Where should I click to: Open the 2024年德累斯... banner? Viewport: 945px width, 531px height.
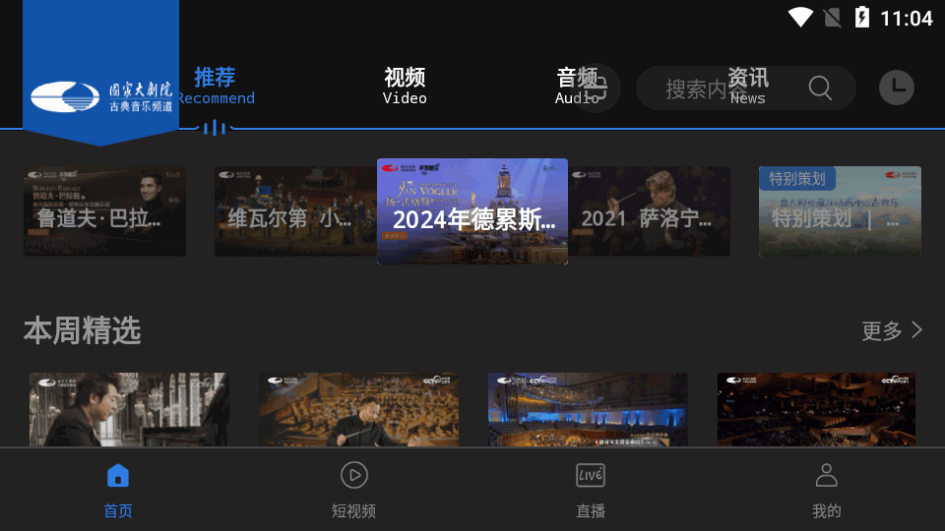pyautogui.click(x=472, y=212)
